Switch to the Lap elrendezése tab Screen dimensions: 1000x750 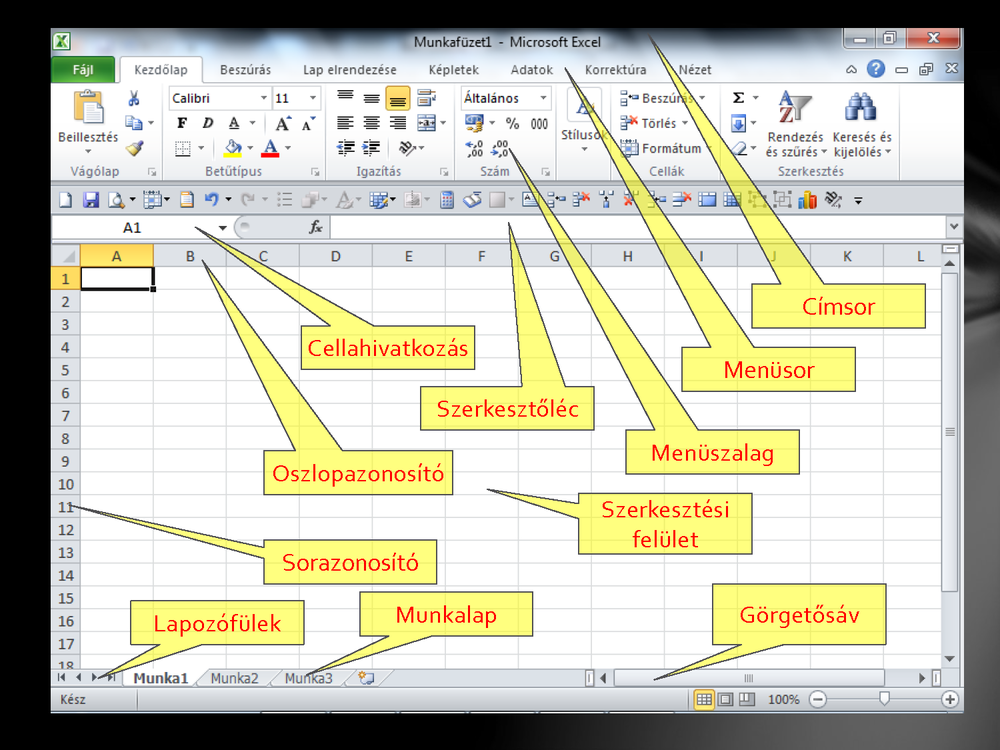pyautogui.click(x=349, y=70)
